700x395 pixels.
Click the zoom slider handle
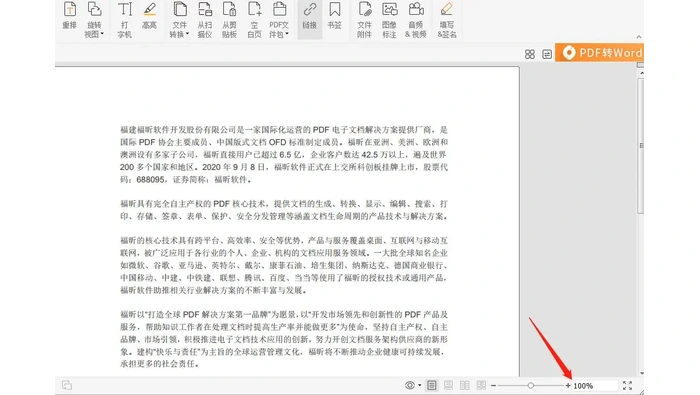[531, 386]
